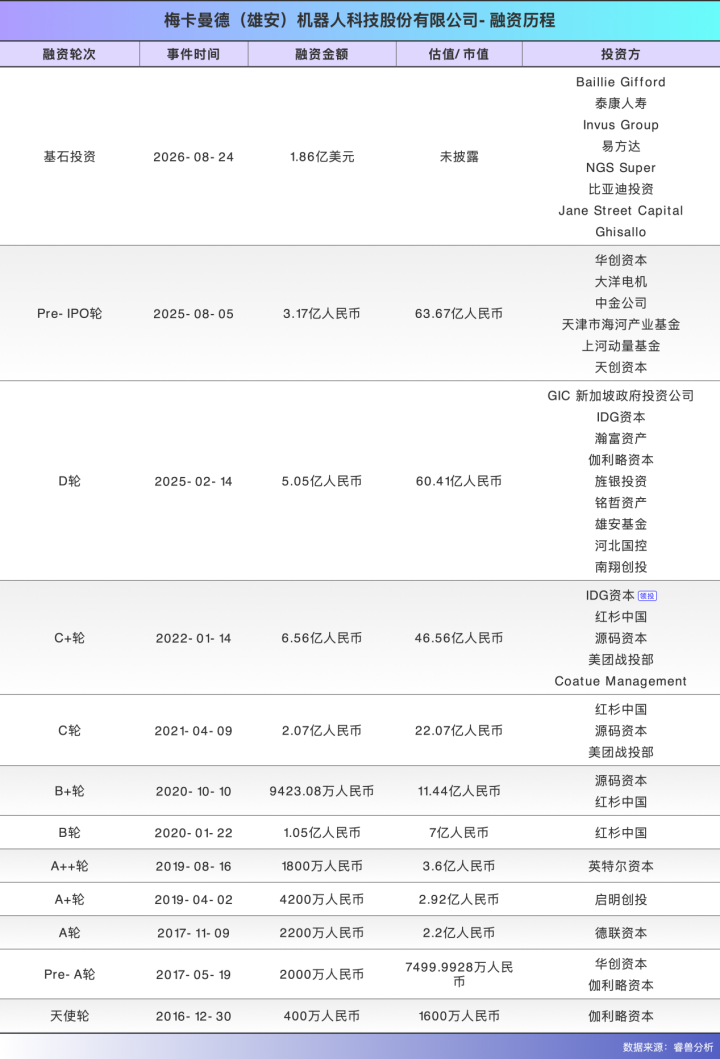Select the table title 梅卡曼德 融资历程

[359, 20]
